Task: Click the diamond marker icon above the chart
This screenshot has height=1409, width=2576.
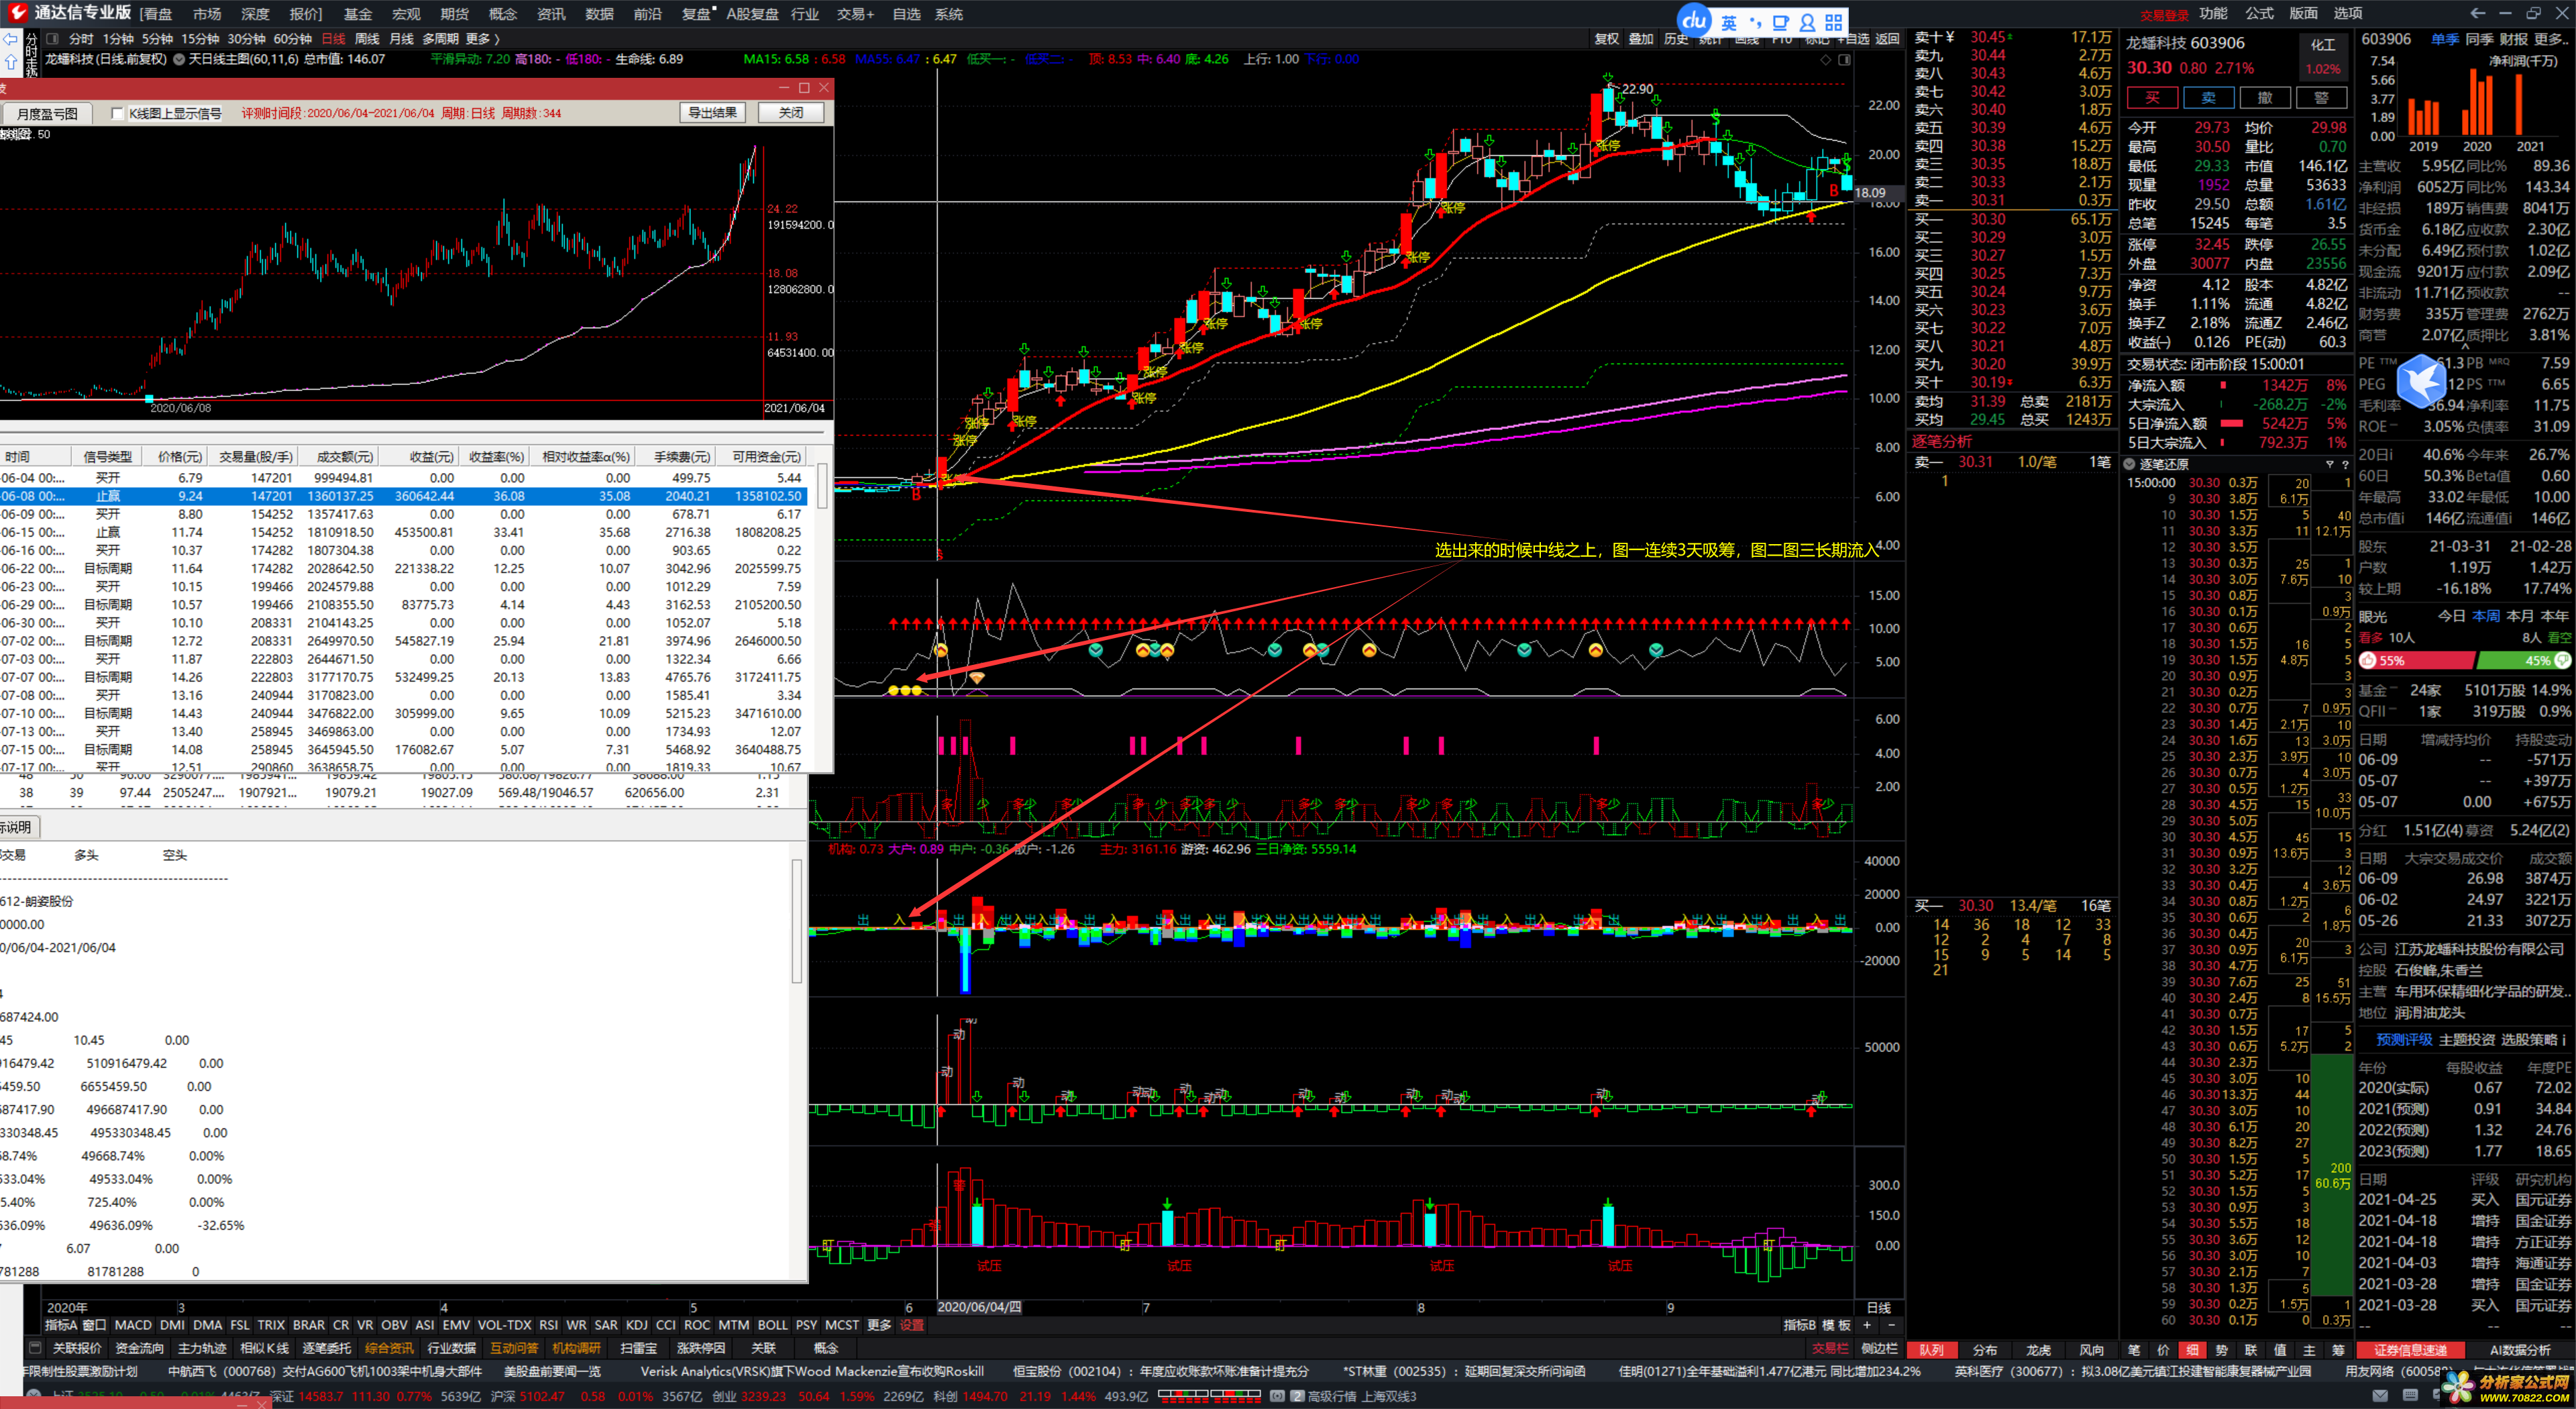Action: coord(1826,59)
